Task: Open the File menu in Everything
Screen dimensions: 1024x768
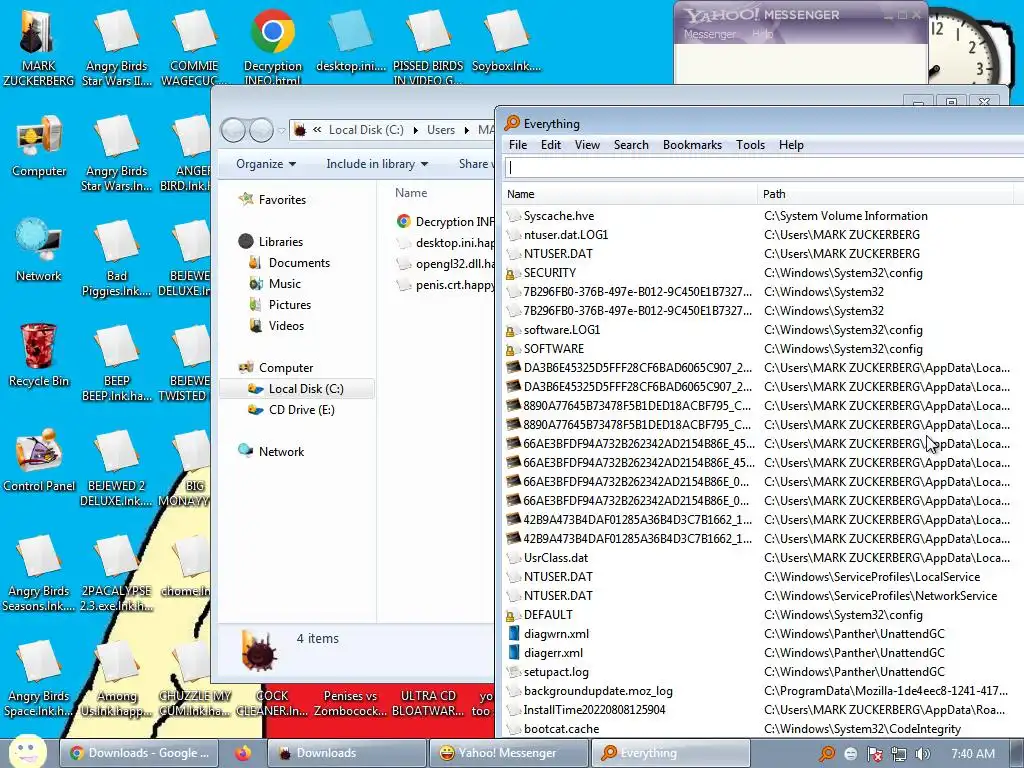Action: point(518,145)
